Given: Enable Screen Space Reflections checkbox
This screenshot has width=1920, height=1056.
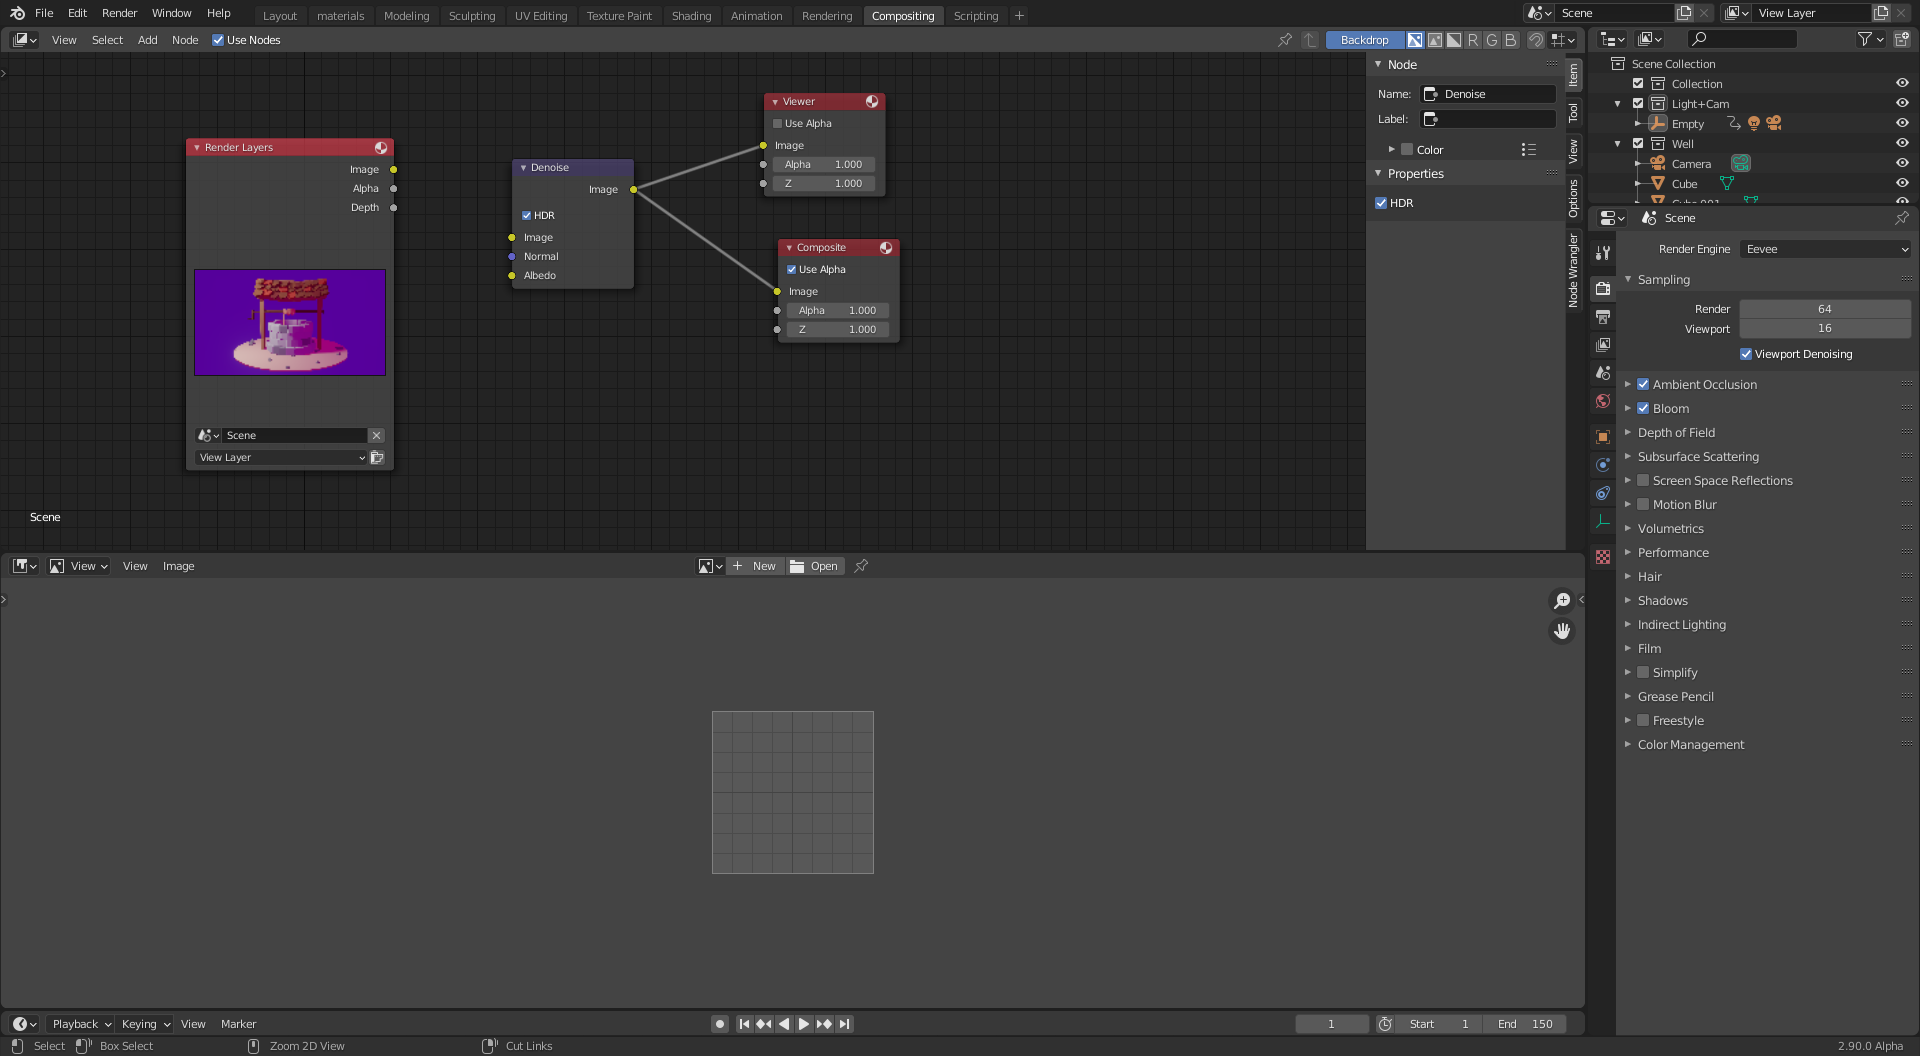Looking at the screenshot, I should (1643, 480).
